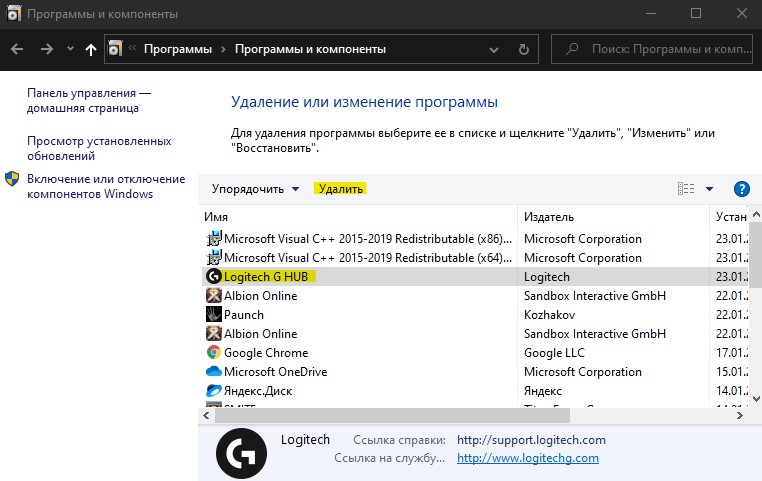Click the Google Chrome icon in list
This screenshot has width=762, height=481.
214,352
